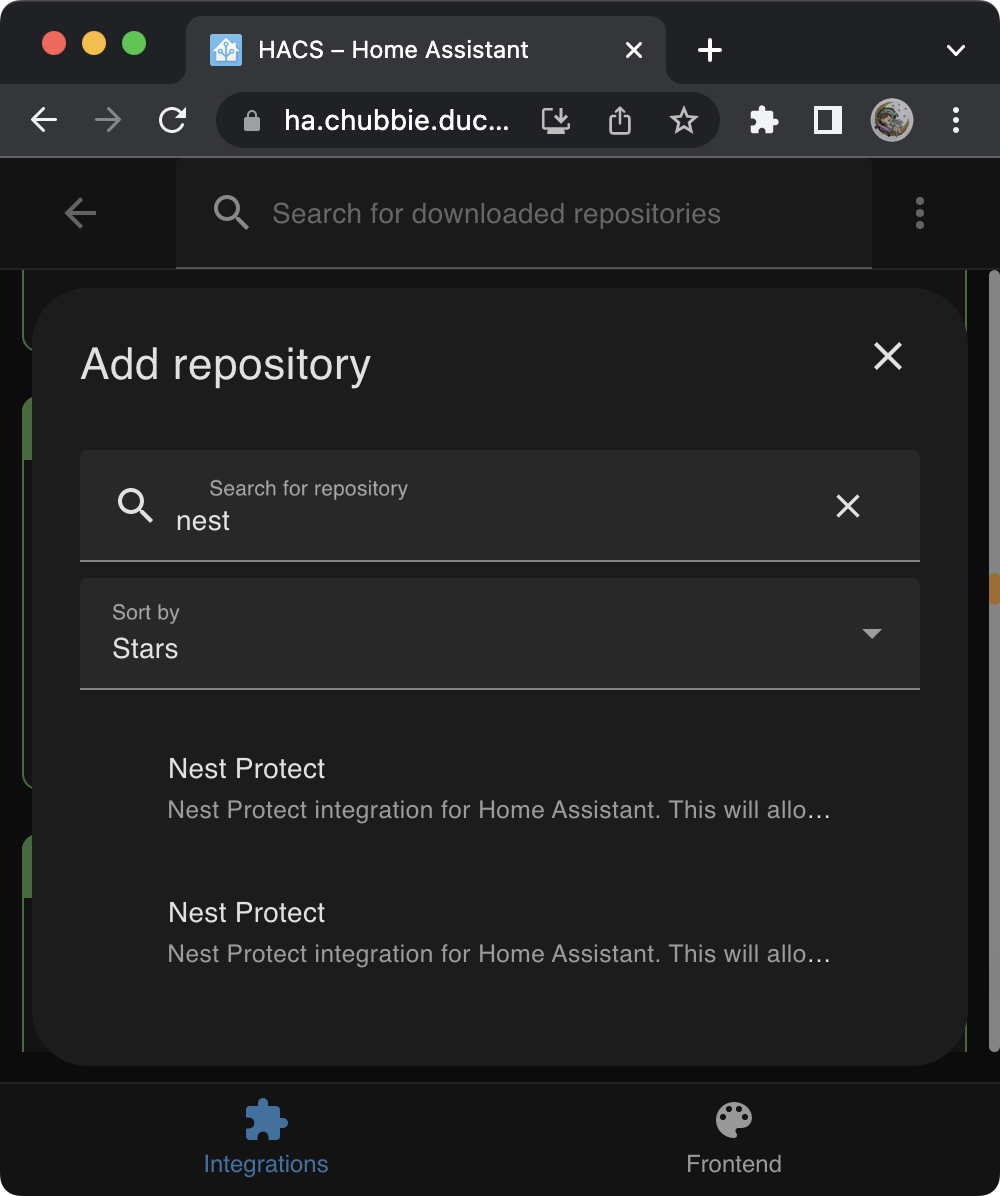Clear the repository search with the X icon

coord(848,506)
